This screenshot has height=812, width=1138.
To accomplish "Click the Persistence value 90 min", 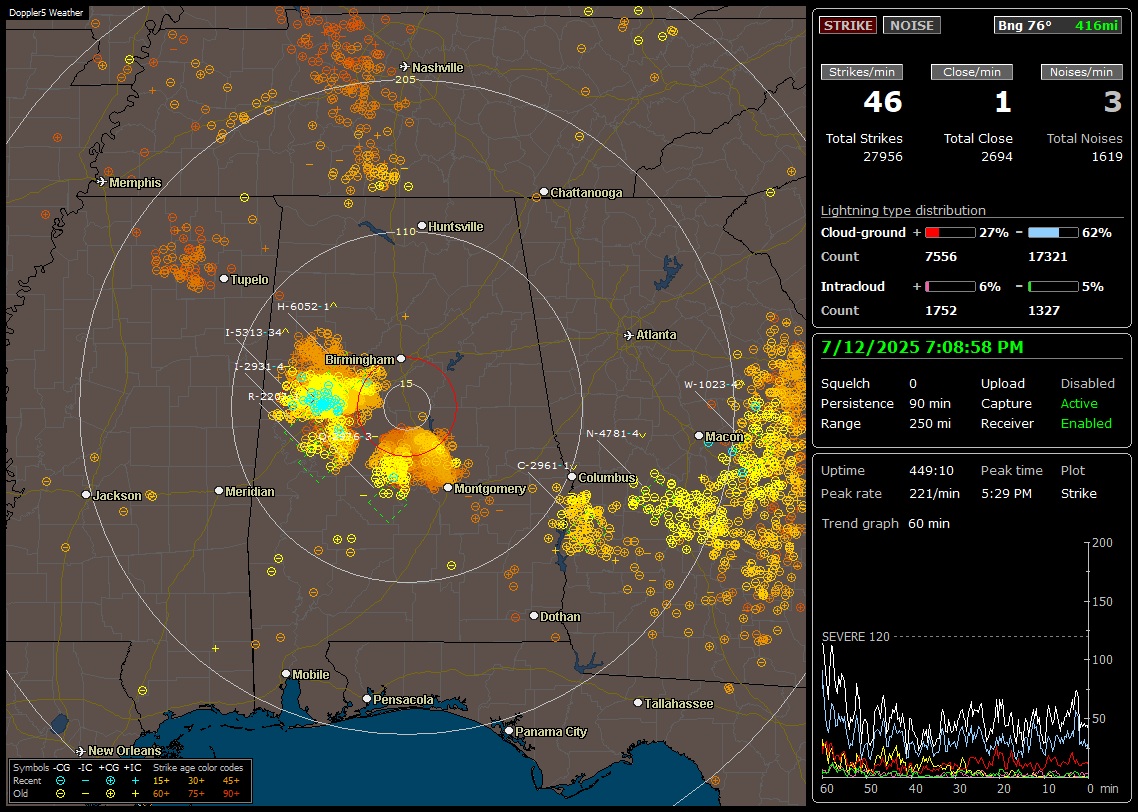I will pyautogui.click(x=930, y=403).
